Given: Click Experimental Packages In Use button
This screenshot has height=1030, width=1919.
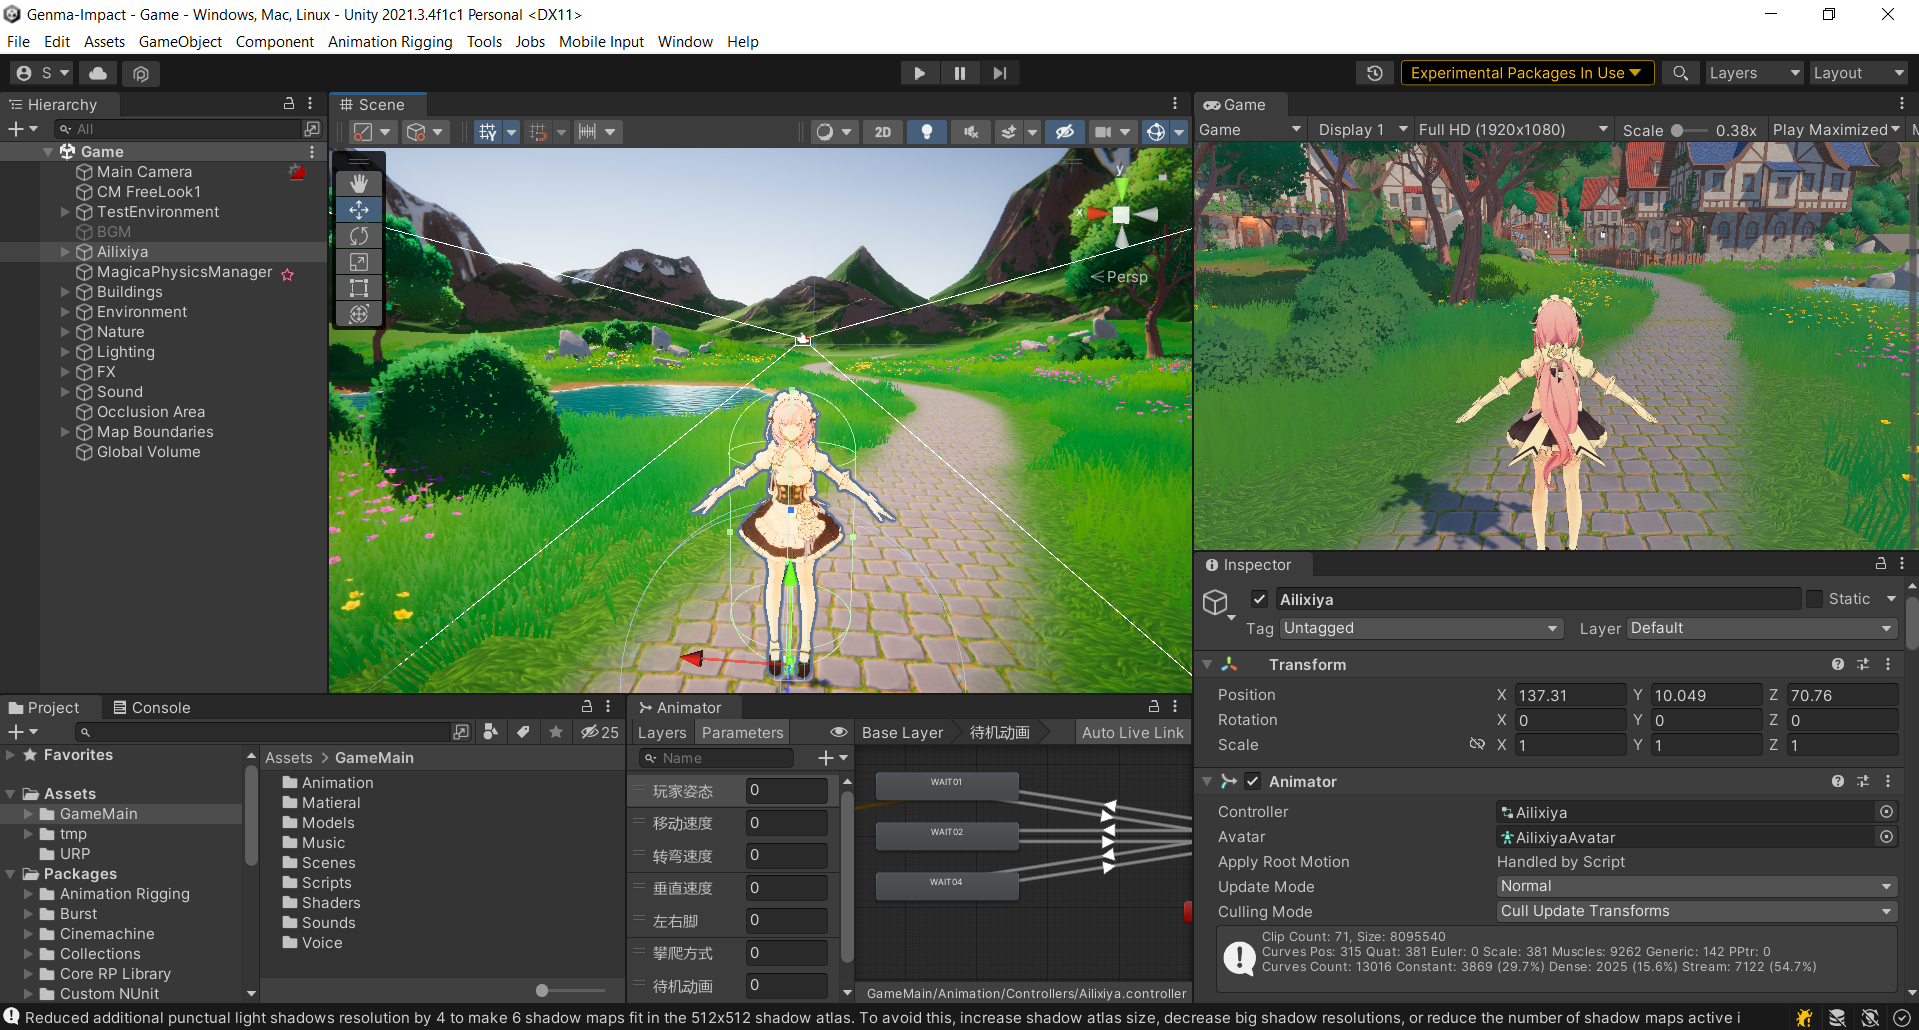Looking at the screenshot, I should point(1527,73).
